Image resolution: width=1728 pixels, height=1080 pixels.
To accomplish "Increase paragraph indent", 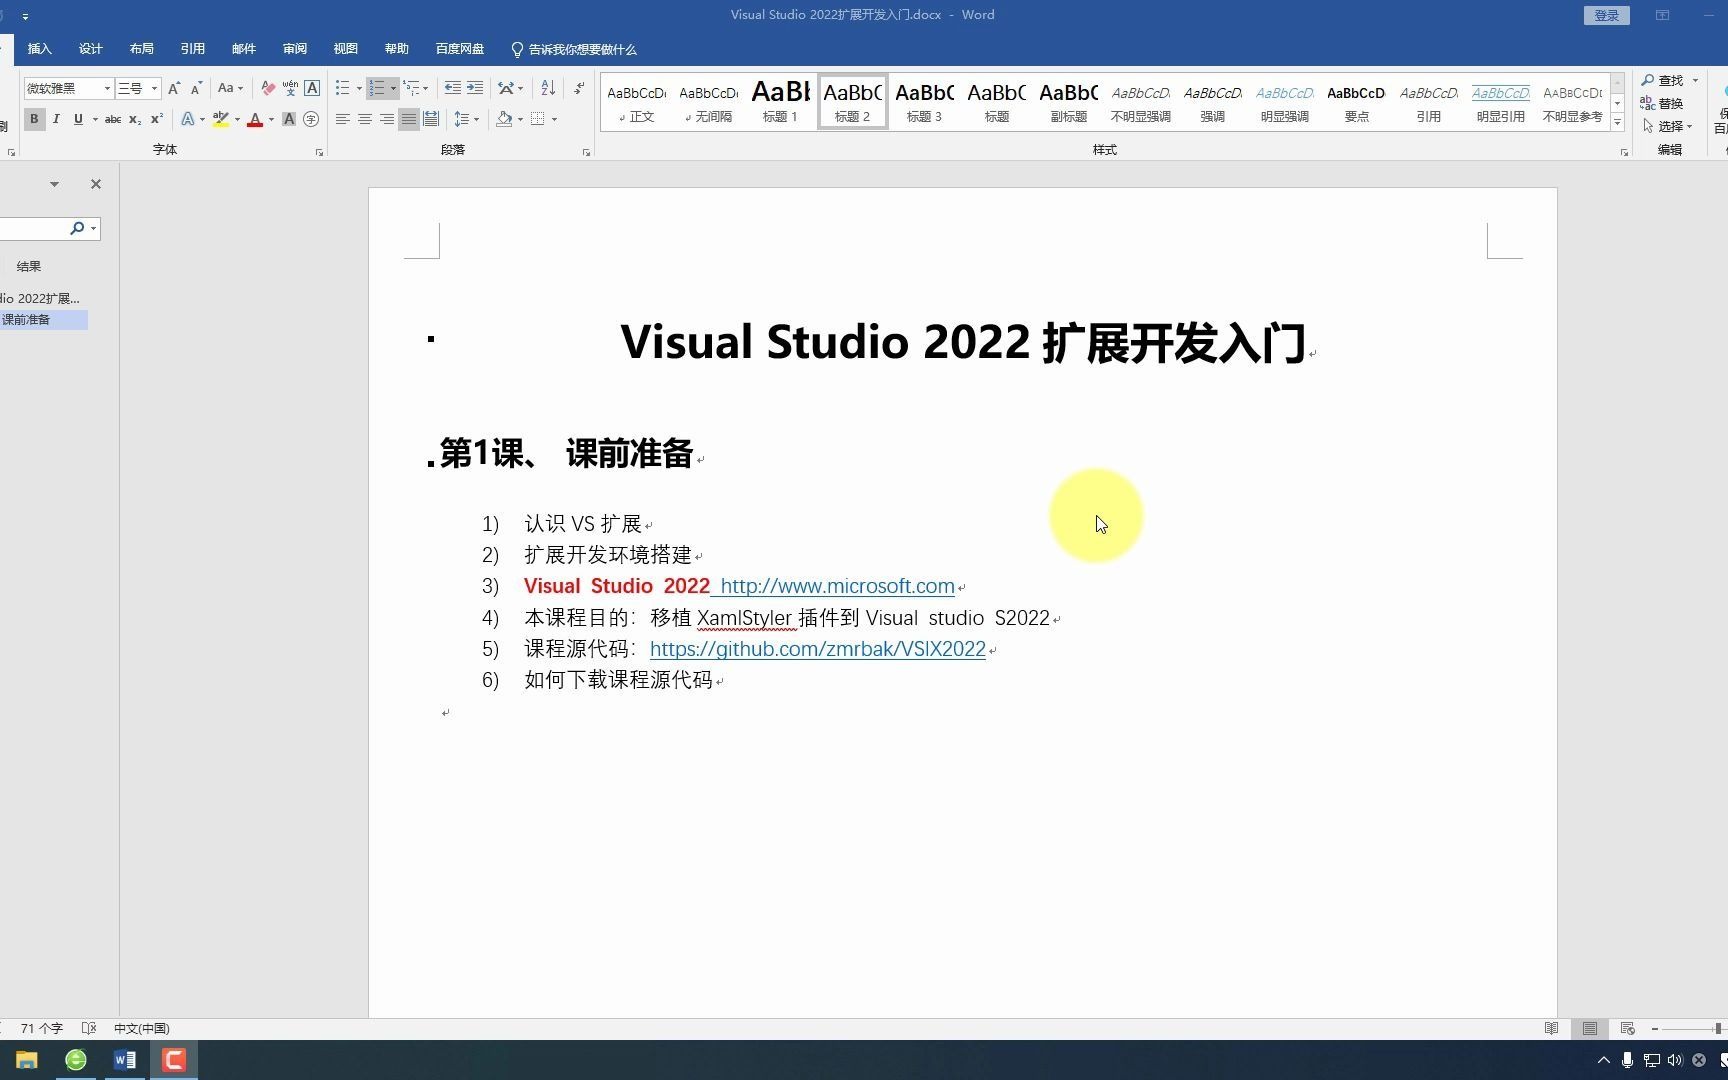I will (475, 88).
